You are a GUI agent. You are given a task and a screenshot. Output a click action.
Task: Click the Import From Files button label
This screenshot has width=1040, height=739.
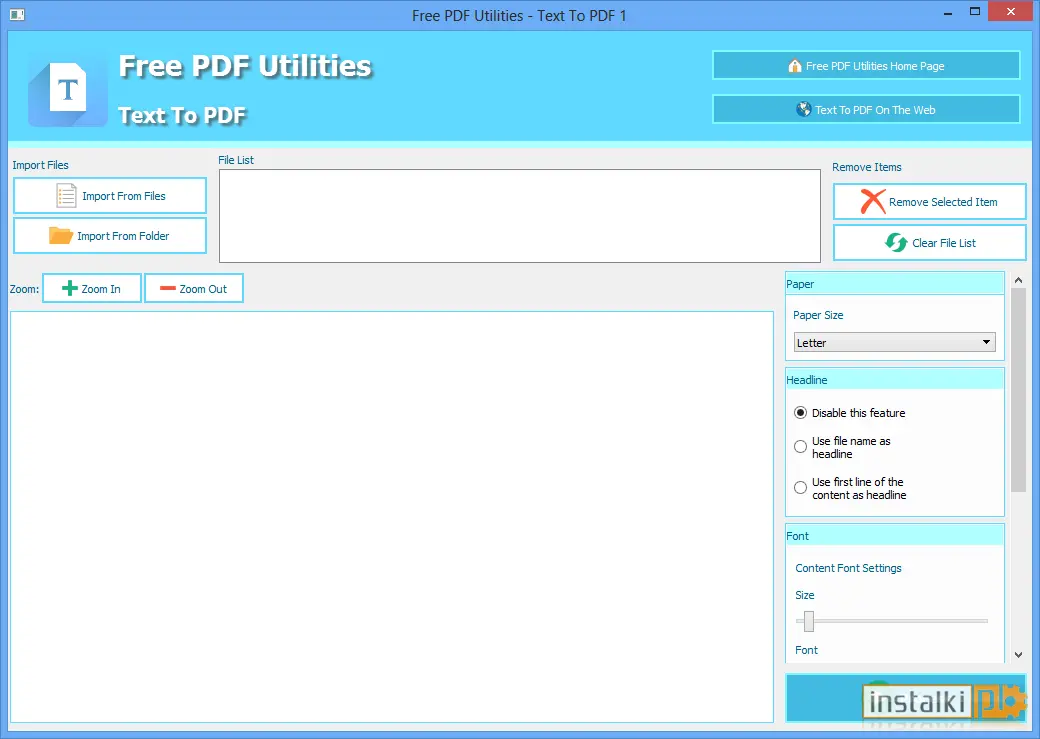click(x=124, y=196)
